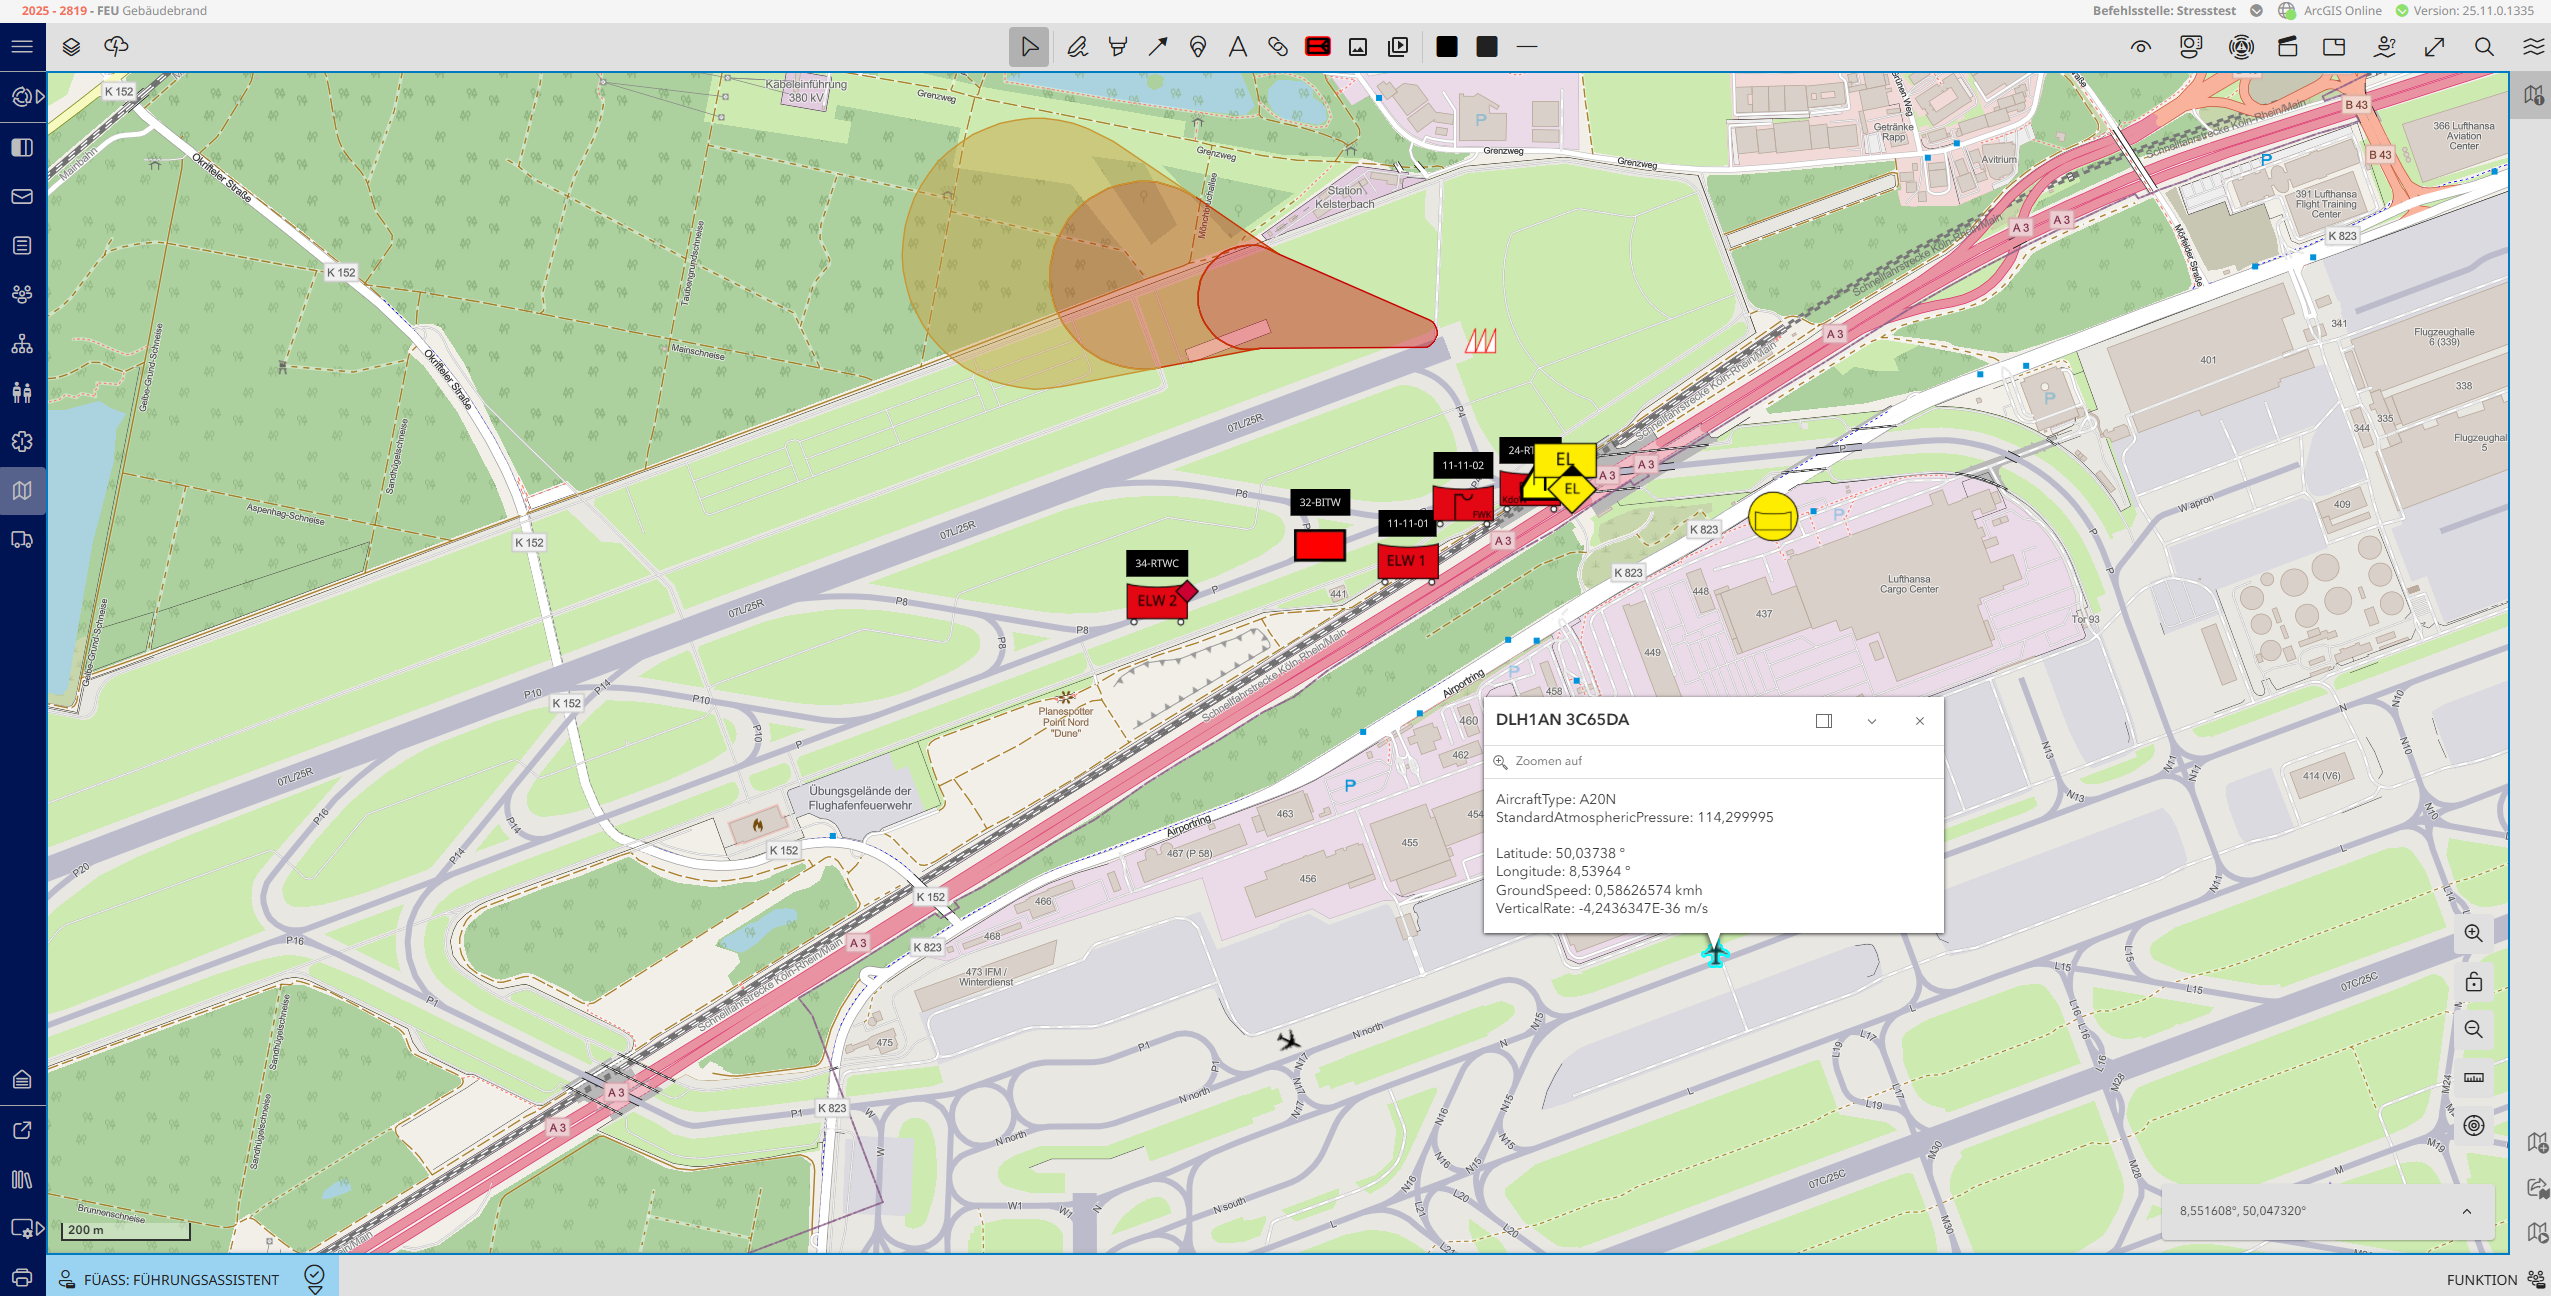Click the FUNKTION button
The image size is (2551, 1296).
click(2482, 1280)
